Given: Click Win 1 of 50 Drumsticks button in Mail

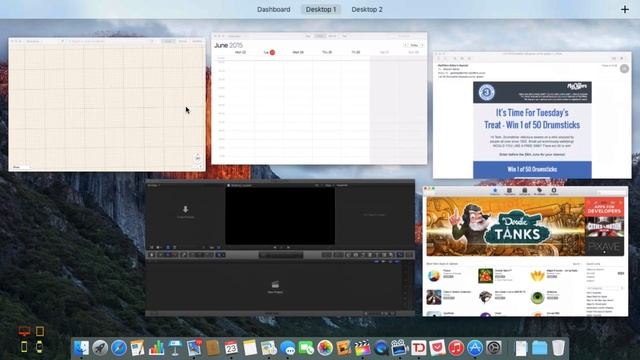Looking at the screenshot, I should point(532,169).
